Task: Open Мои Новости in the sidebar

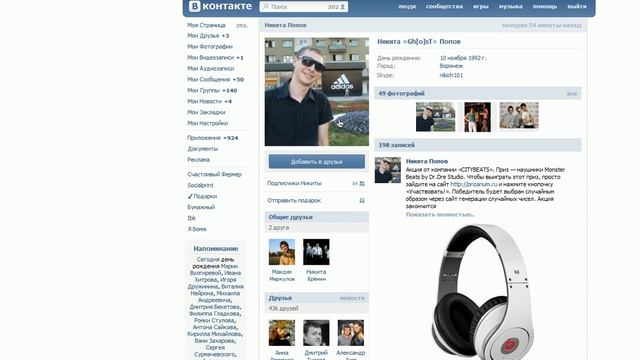Action: pyautogui.click(x=209, y=102)
